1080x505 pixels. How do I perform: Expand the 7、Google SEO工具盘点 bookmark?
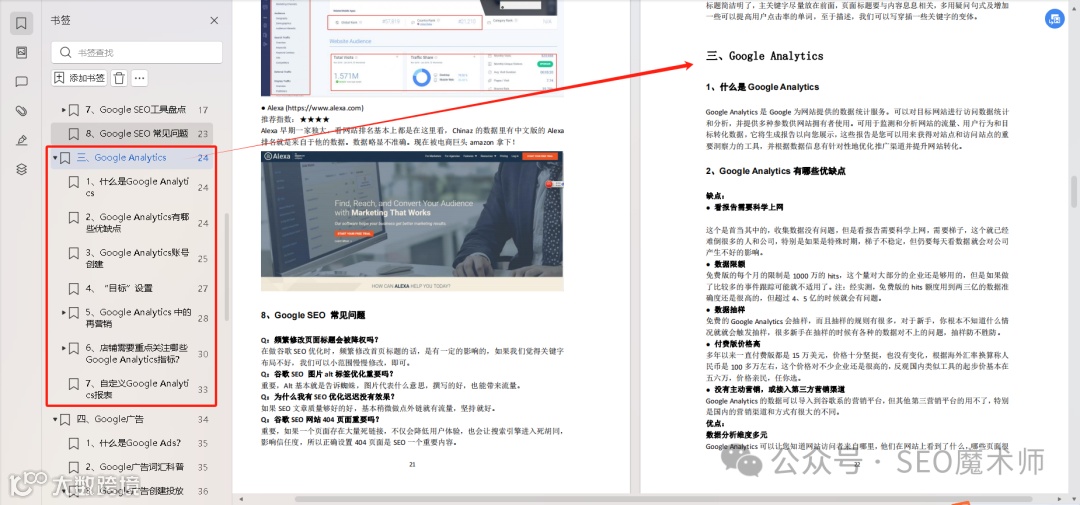pyautogui.click(x=64, y=110)
